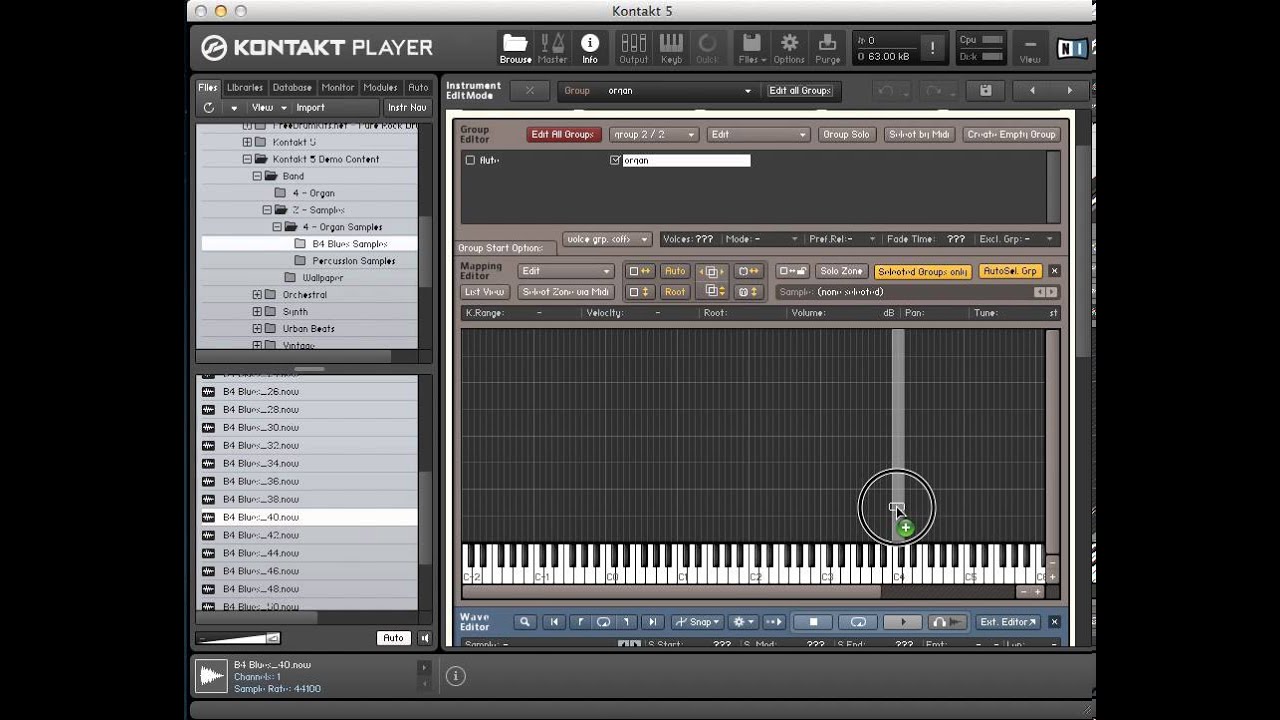The image size is (1280, 720).
Task: Click the panic exclamation button
Action: [x=932, y=48]
